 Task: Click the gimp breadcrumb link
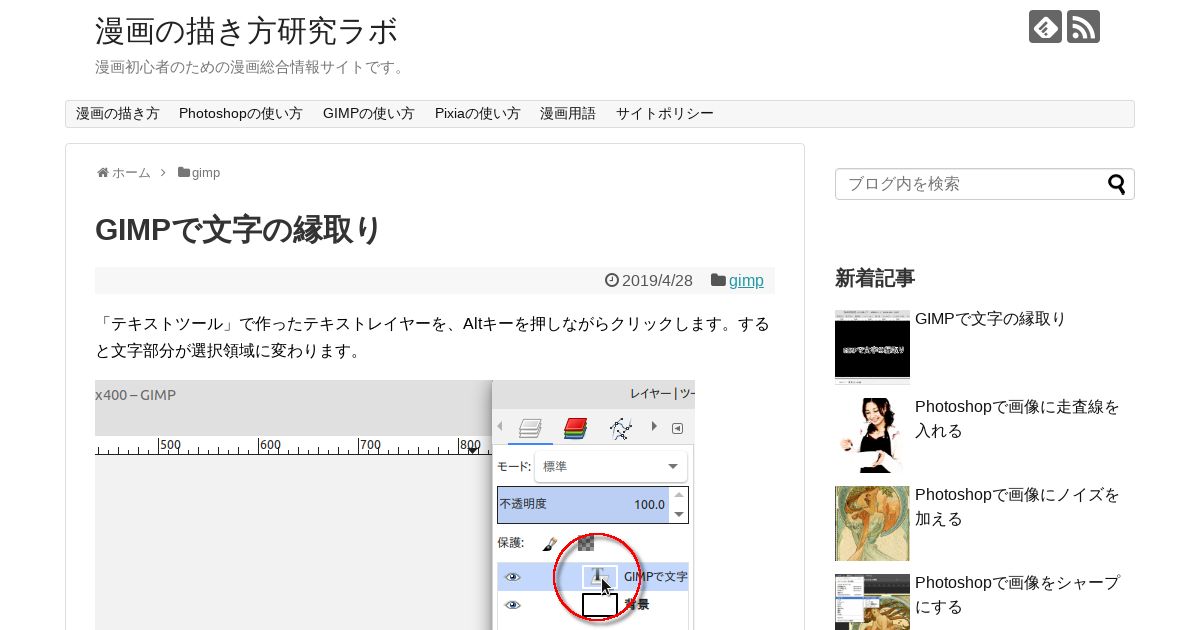coord(206,173)
